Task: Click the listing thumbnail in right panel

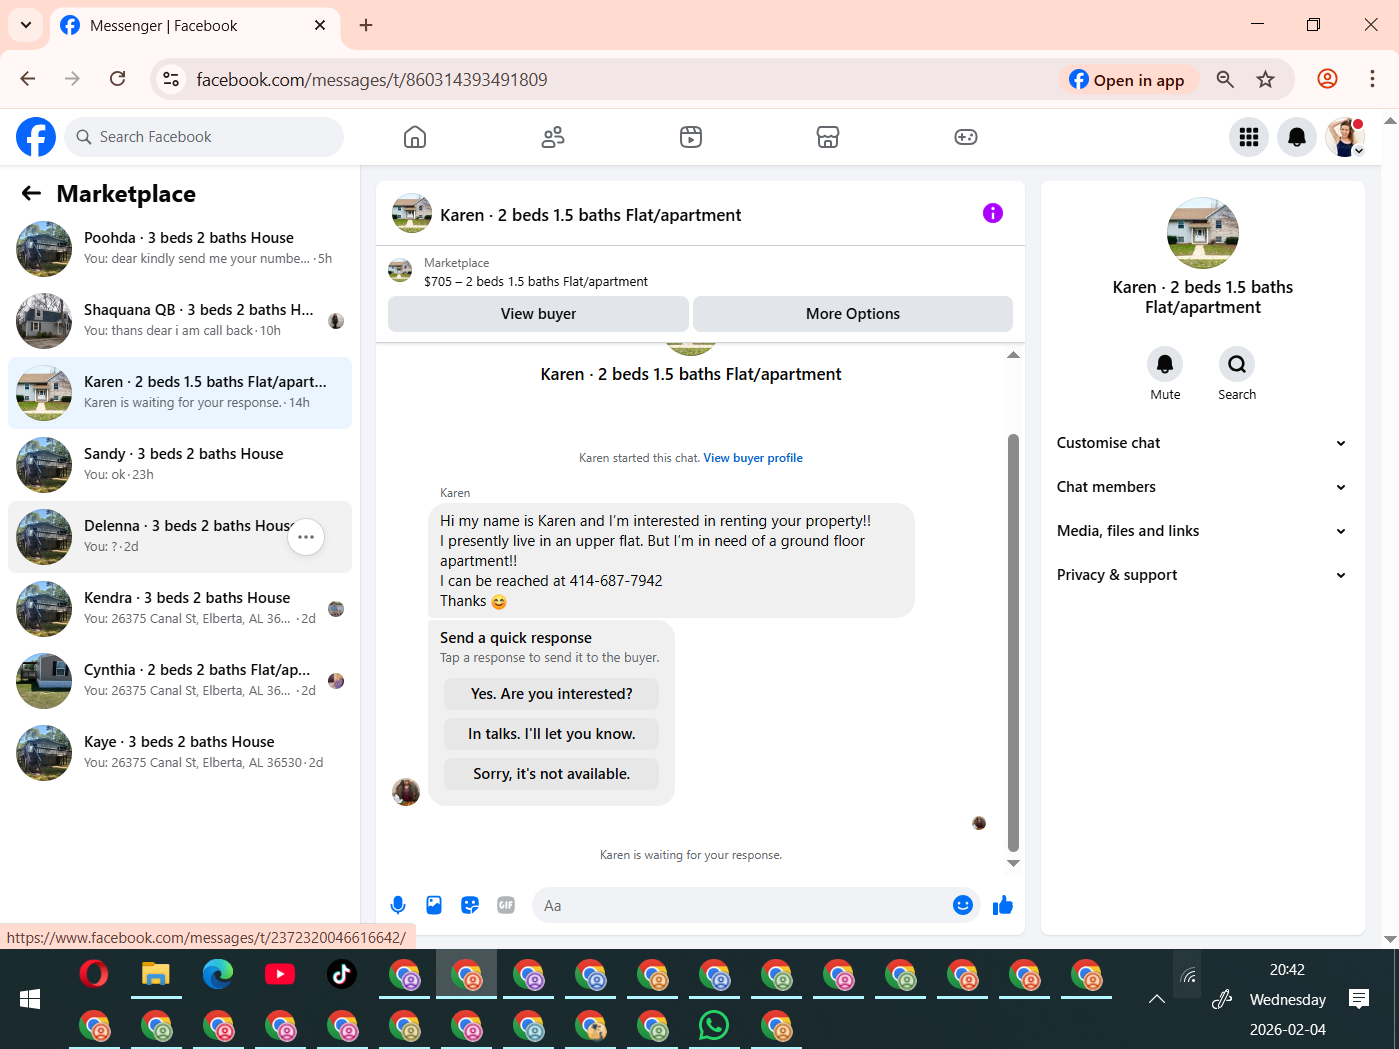Action: pyautogui.click(x=1203, y=233)
